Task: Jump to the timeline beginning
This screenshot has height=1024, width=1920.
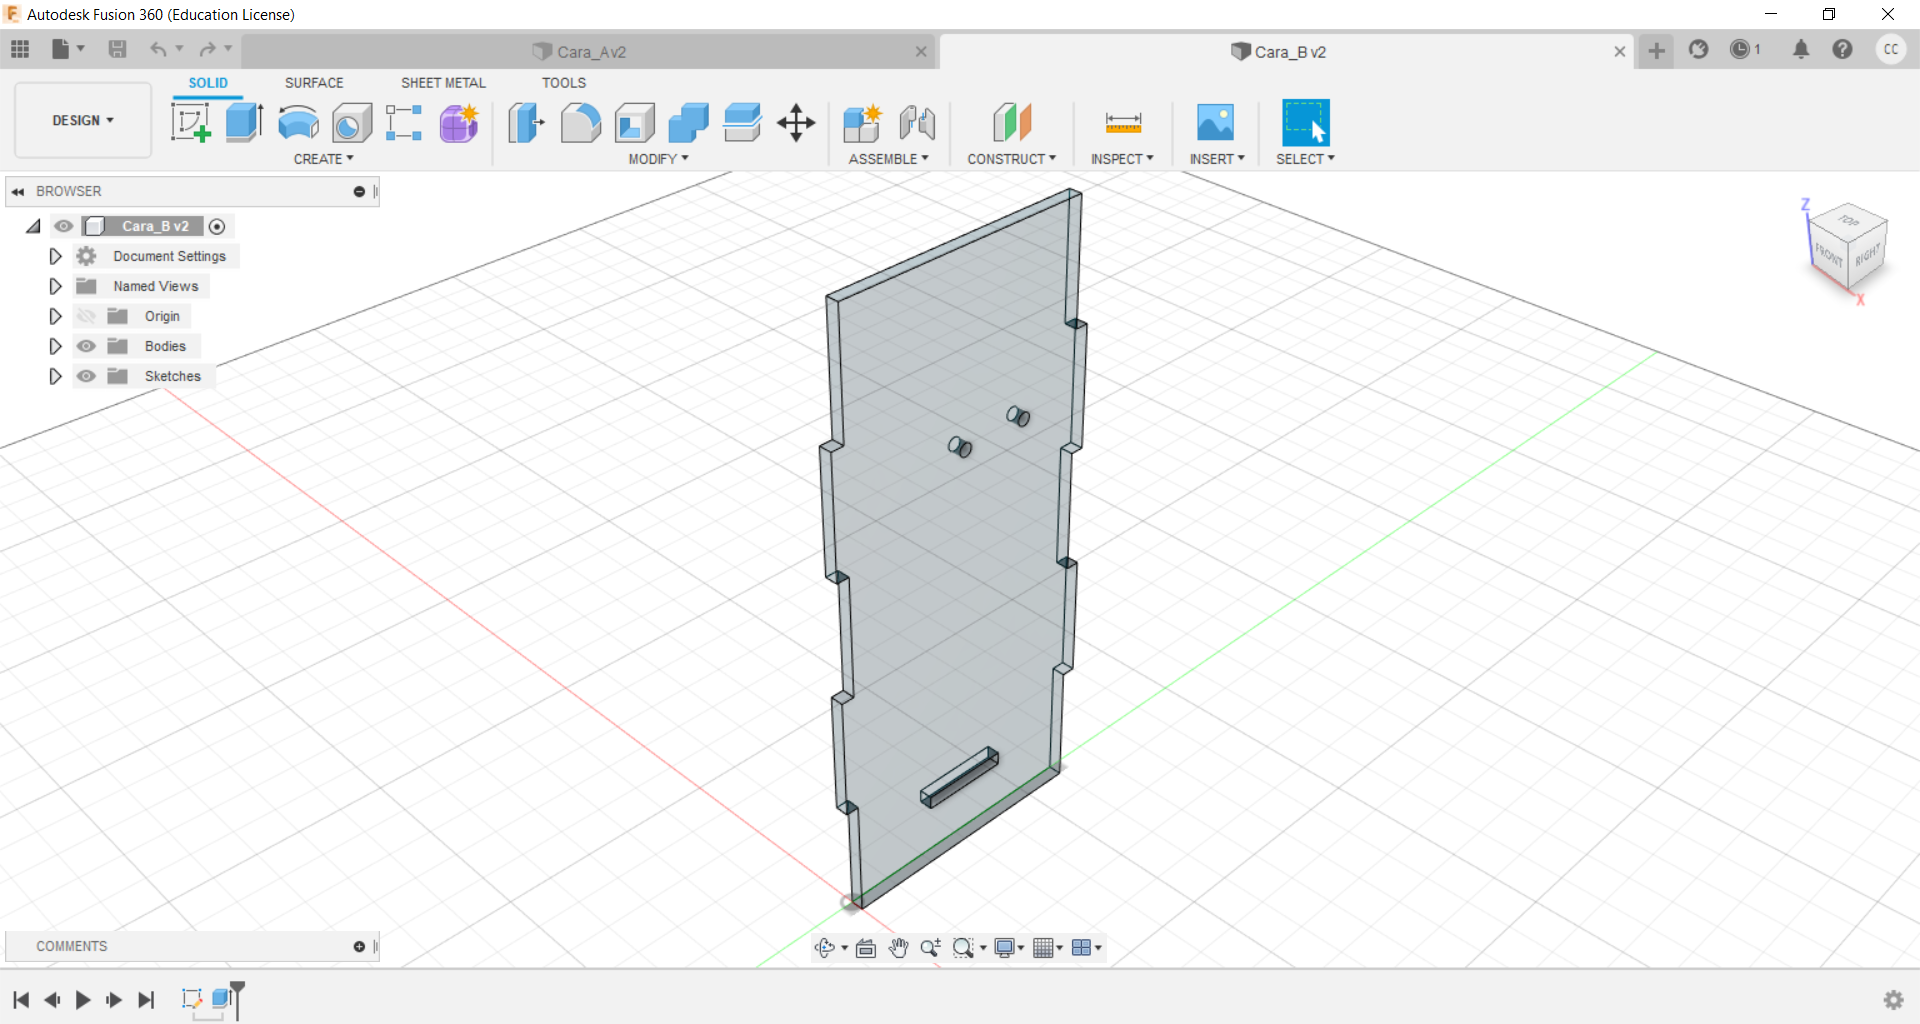Action: (x=21, y=1000)
